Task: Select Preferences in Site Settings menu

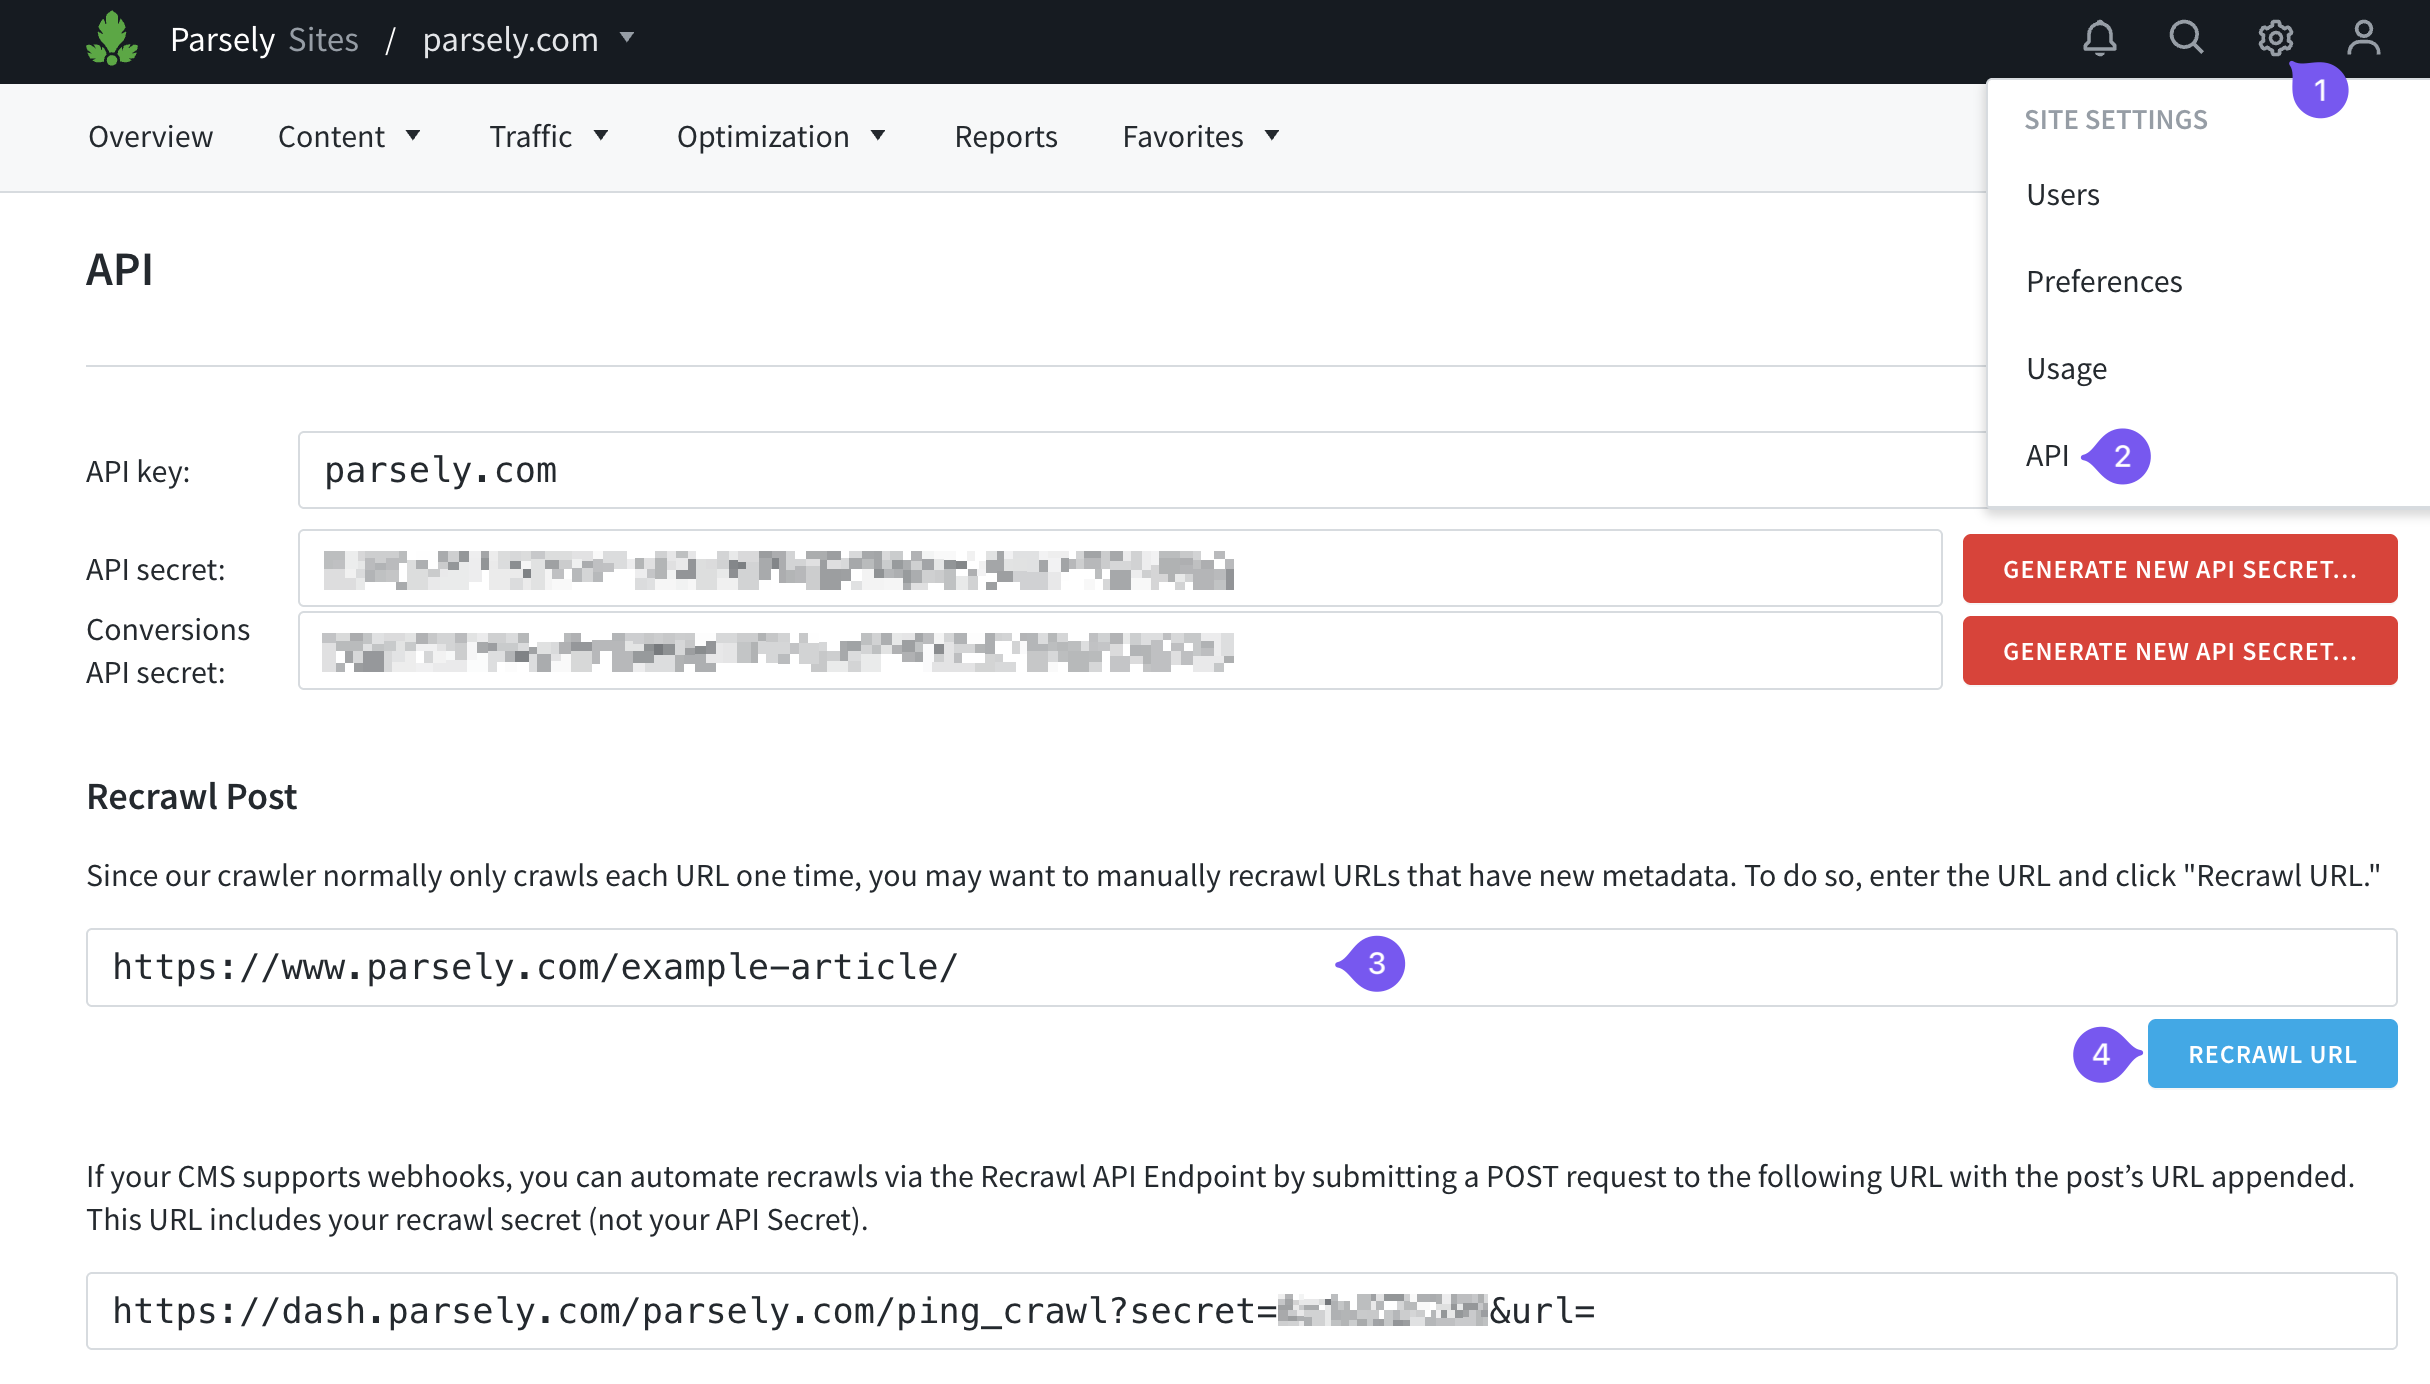Action: click(x=2103, y=281)
